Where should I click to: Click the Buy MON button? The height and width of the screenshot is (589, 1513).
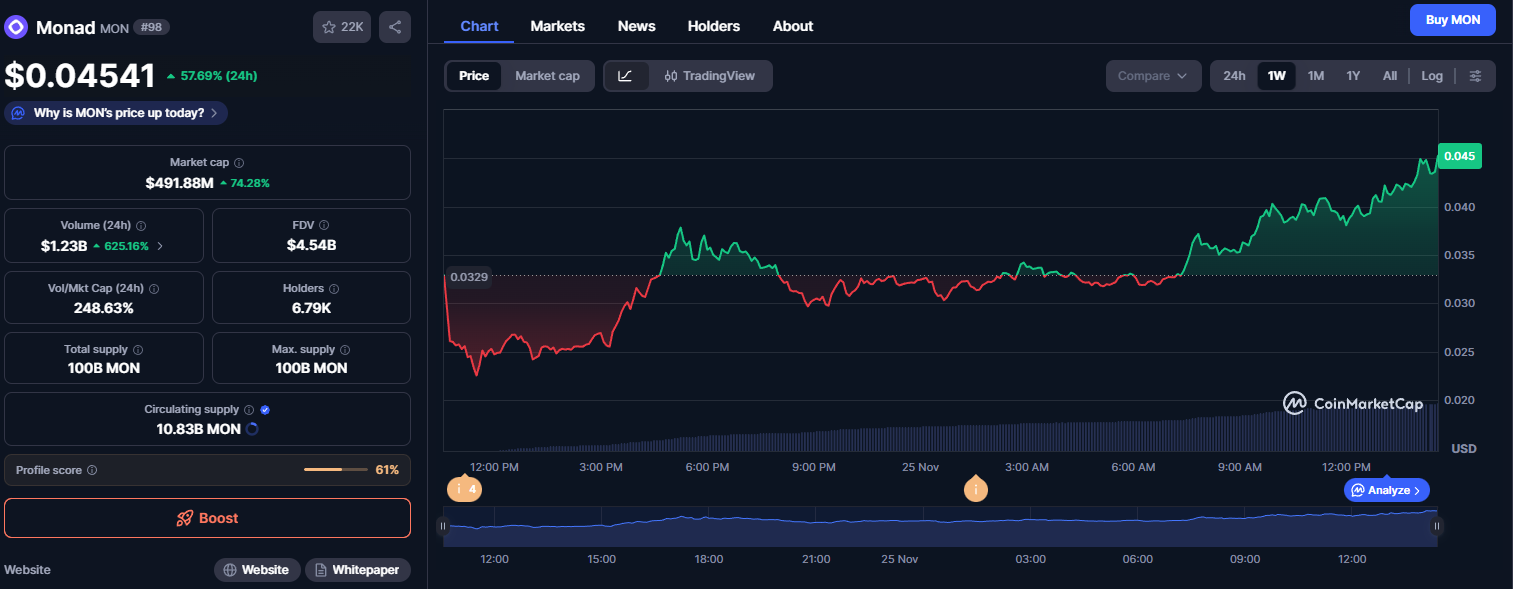coord(1452,20)
